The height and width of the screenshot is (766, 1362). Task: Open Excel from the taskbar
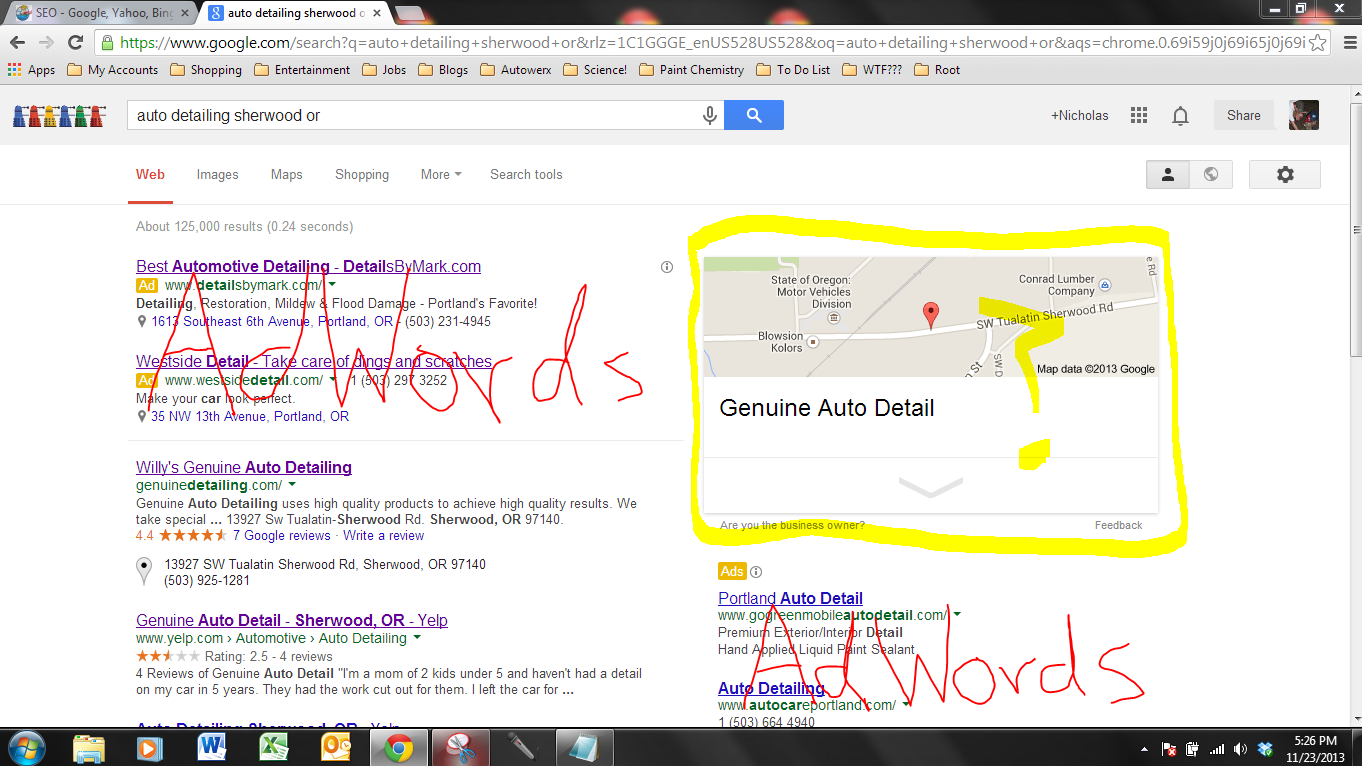274,747
